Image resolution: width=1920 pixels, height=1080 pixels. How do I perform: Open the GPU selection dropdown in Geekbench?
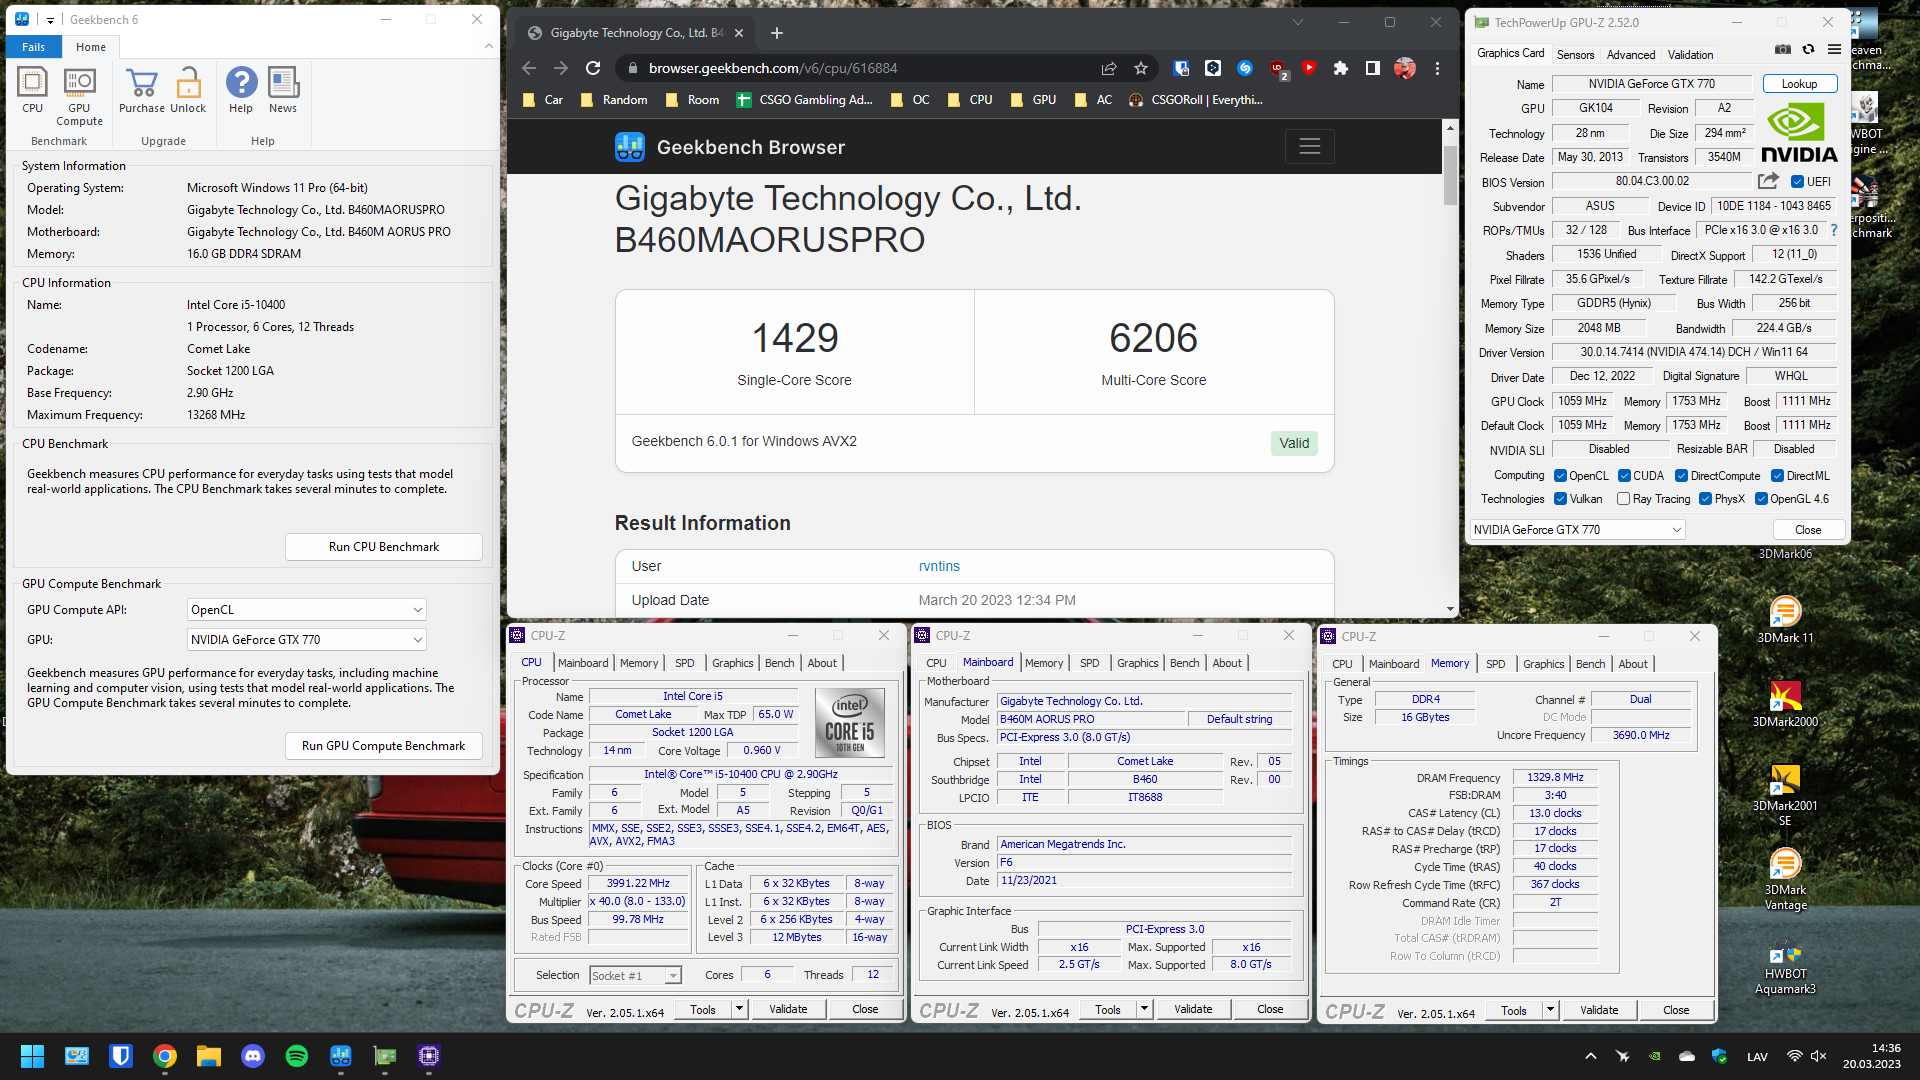coord(307,640)
